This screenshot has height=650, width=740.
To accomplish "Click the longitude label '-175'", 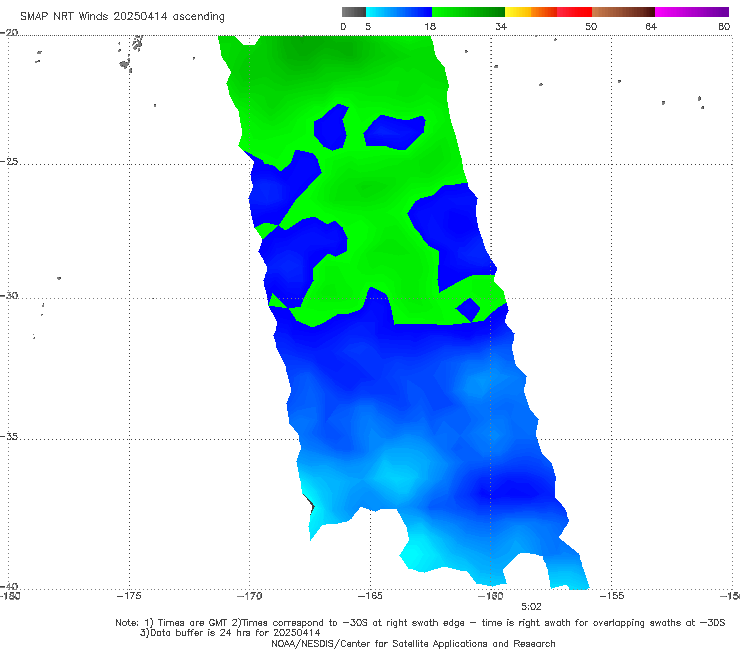I will pos(129,596).
